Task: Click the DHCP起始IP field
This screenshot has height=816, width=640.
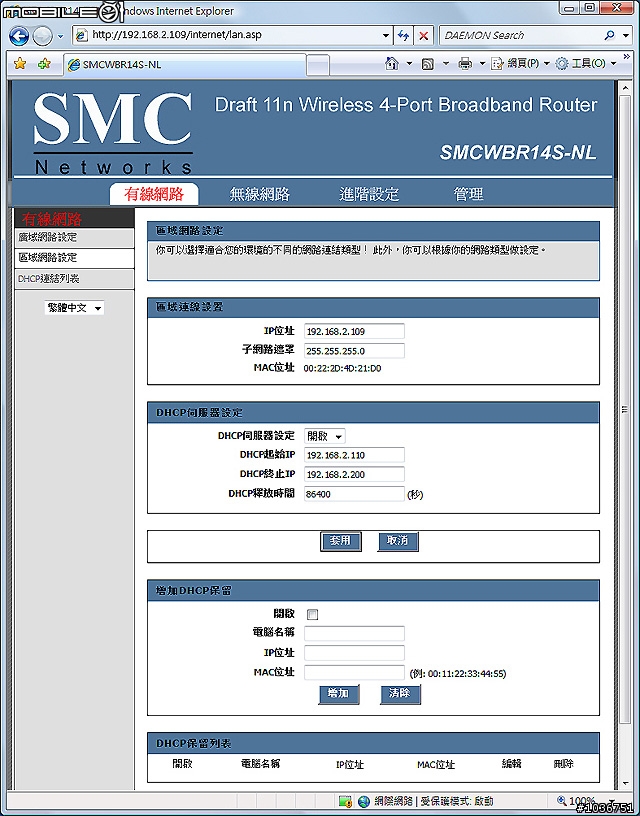Action: (354, 455)
